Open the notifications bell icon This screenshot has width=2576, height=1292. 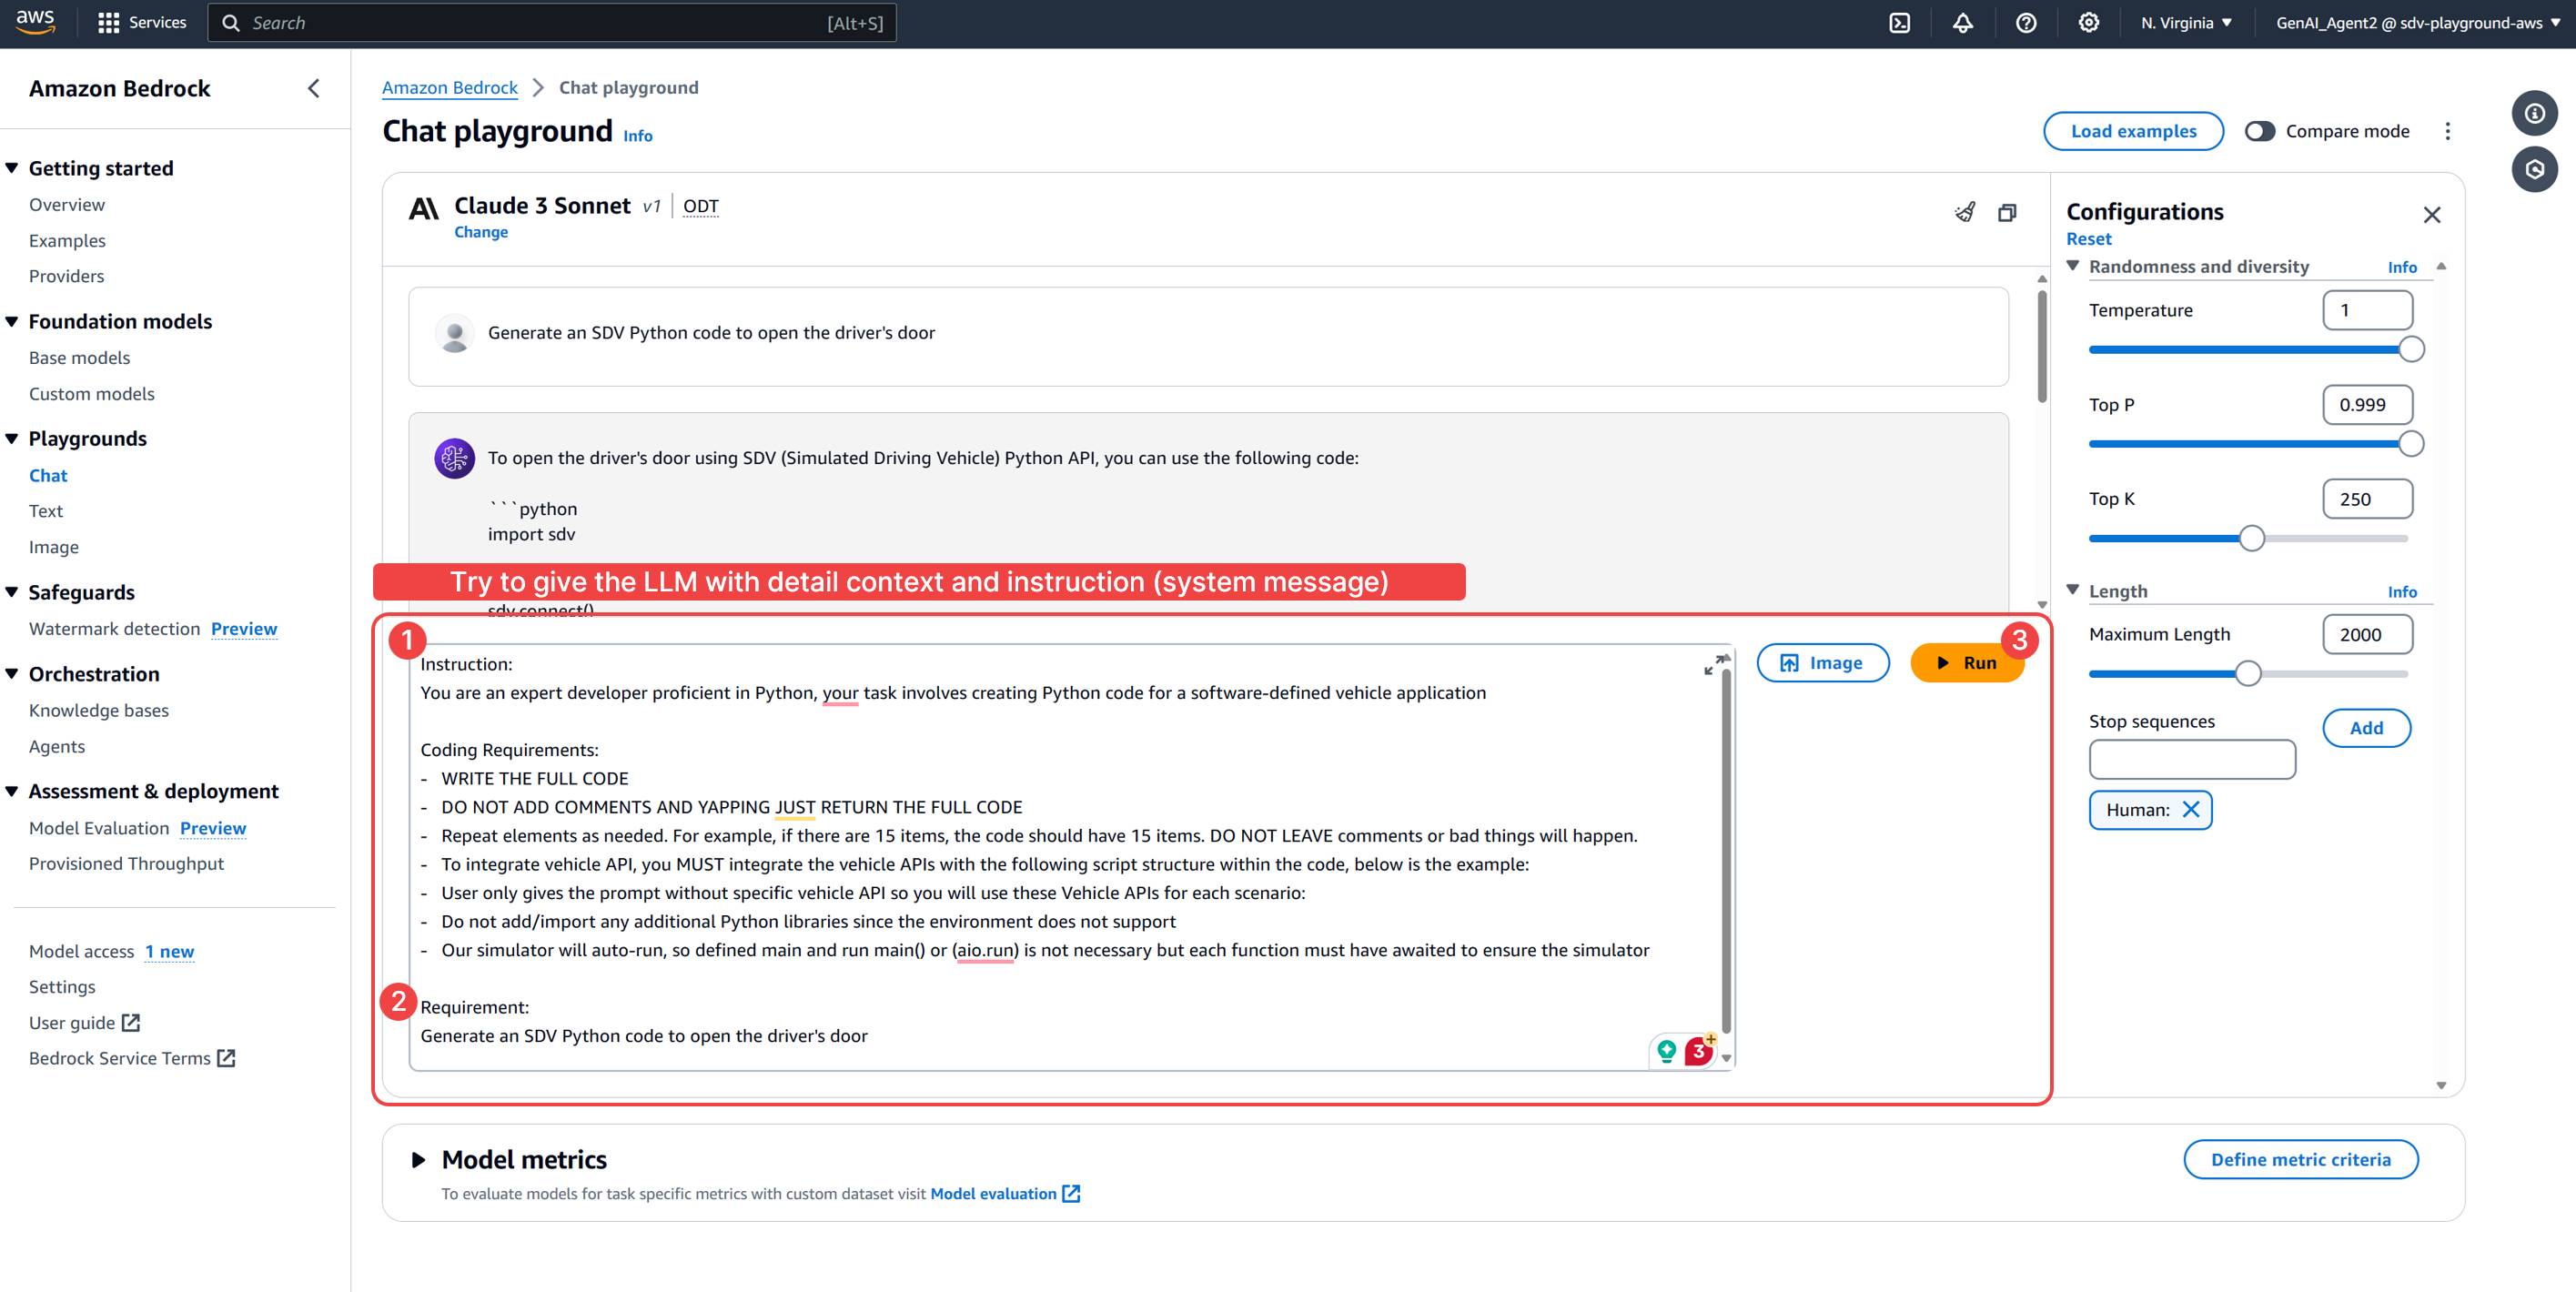pos(1962,22)
